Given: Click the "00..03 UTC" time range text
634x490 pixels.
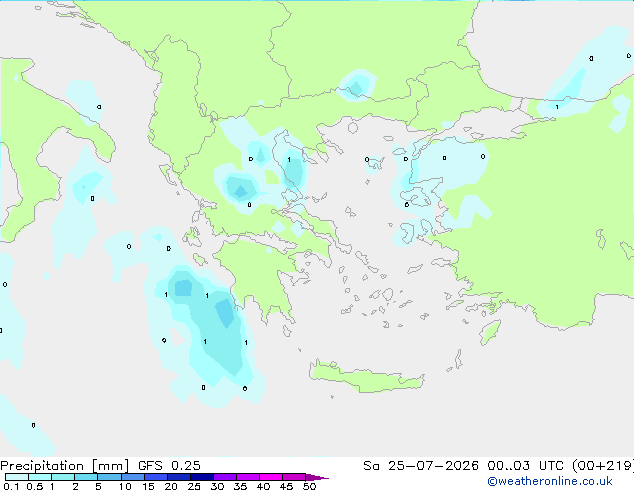Looking at the screenshot, I should tap(525, 466).
